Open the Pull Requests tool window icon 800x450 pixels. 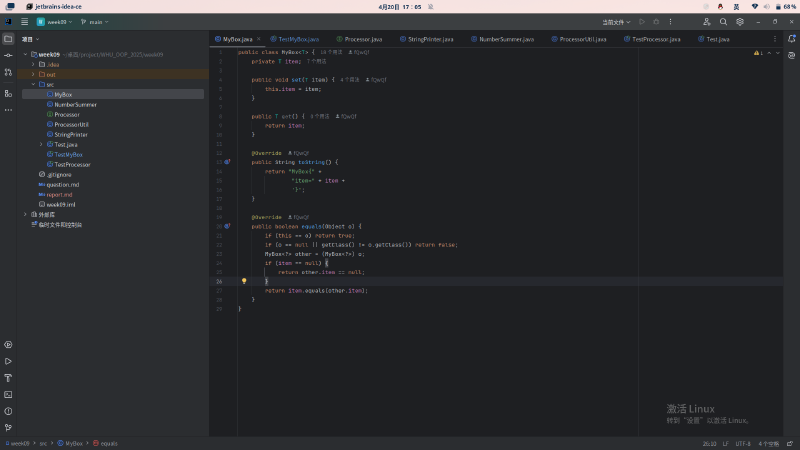(8, 72)
